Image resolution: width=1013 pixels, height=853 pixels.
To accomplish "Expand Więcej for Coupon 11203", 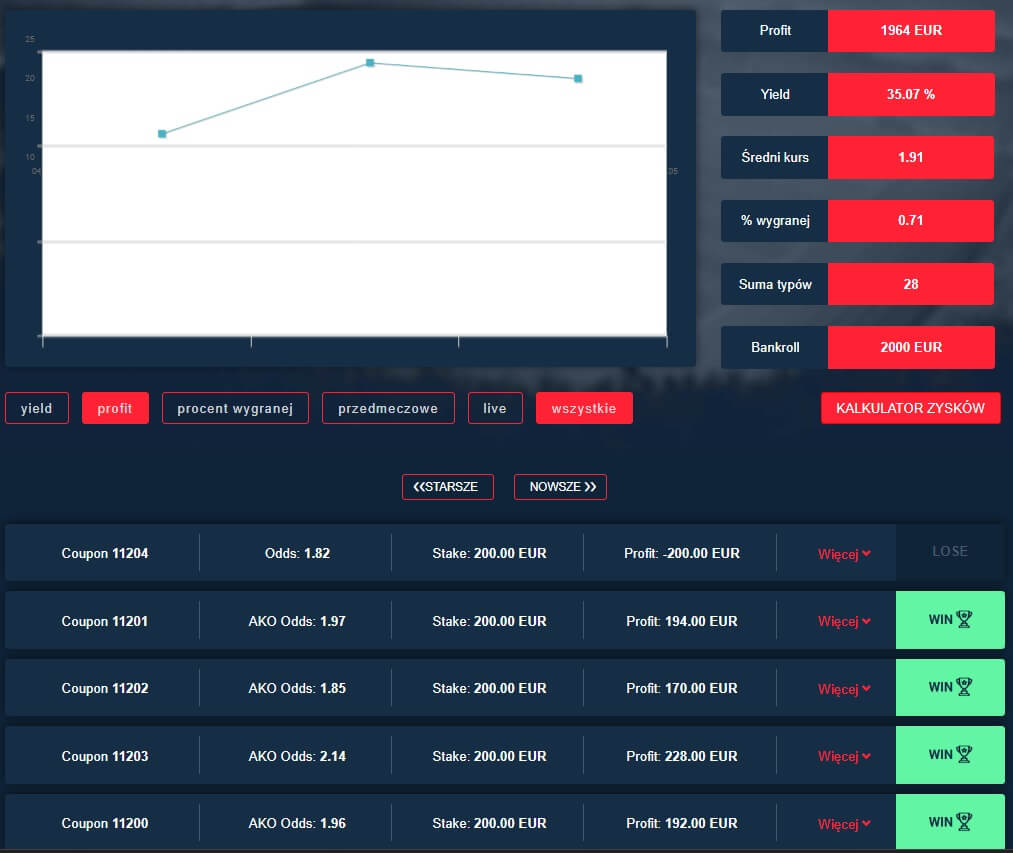I will [x=844, y=756].
